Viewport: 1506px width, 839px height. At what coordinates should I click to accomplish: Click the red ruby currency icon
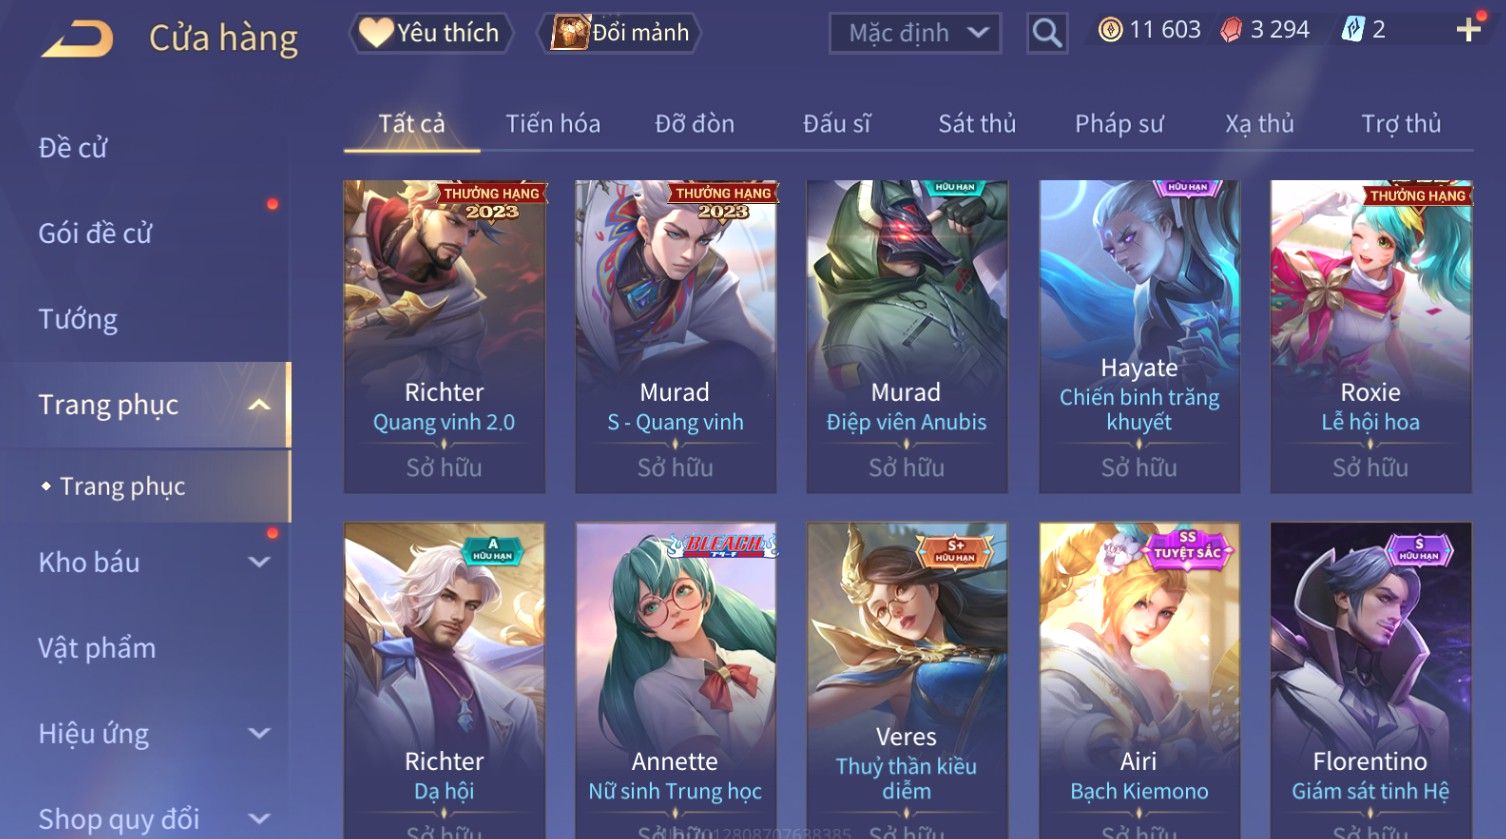pos(1231,30)
